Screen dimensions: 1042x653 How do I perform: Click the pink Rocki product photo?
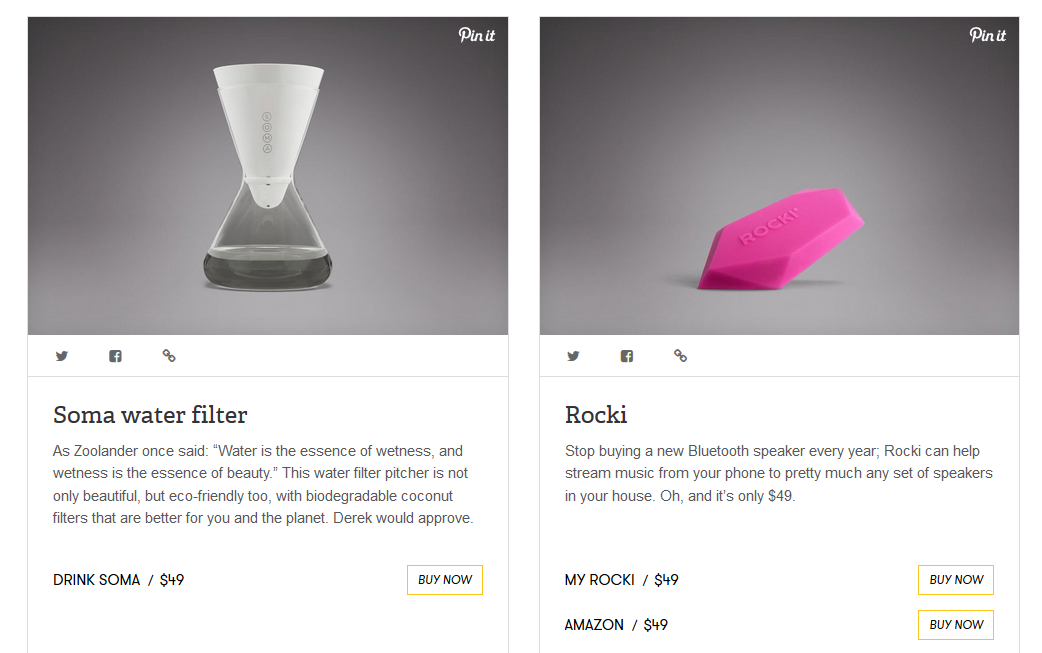click(780, 176)
